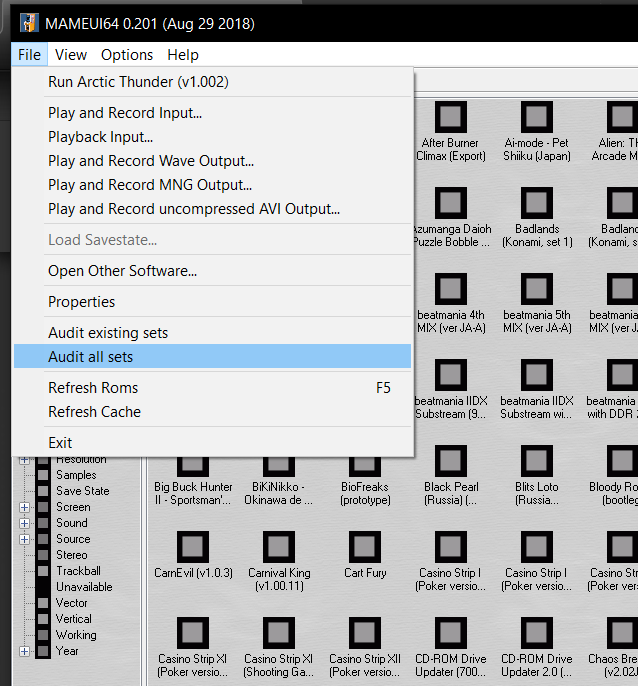638x686 pixels.
Task: Select After Burner Climax (Export) game icon
Action: coord(451,117)
